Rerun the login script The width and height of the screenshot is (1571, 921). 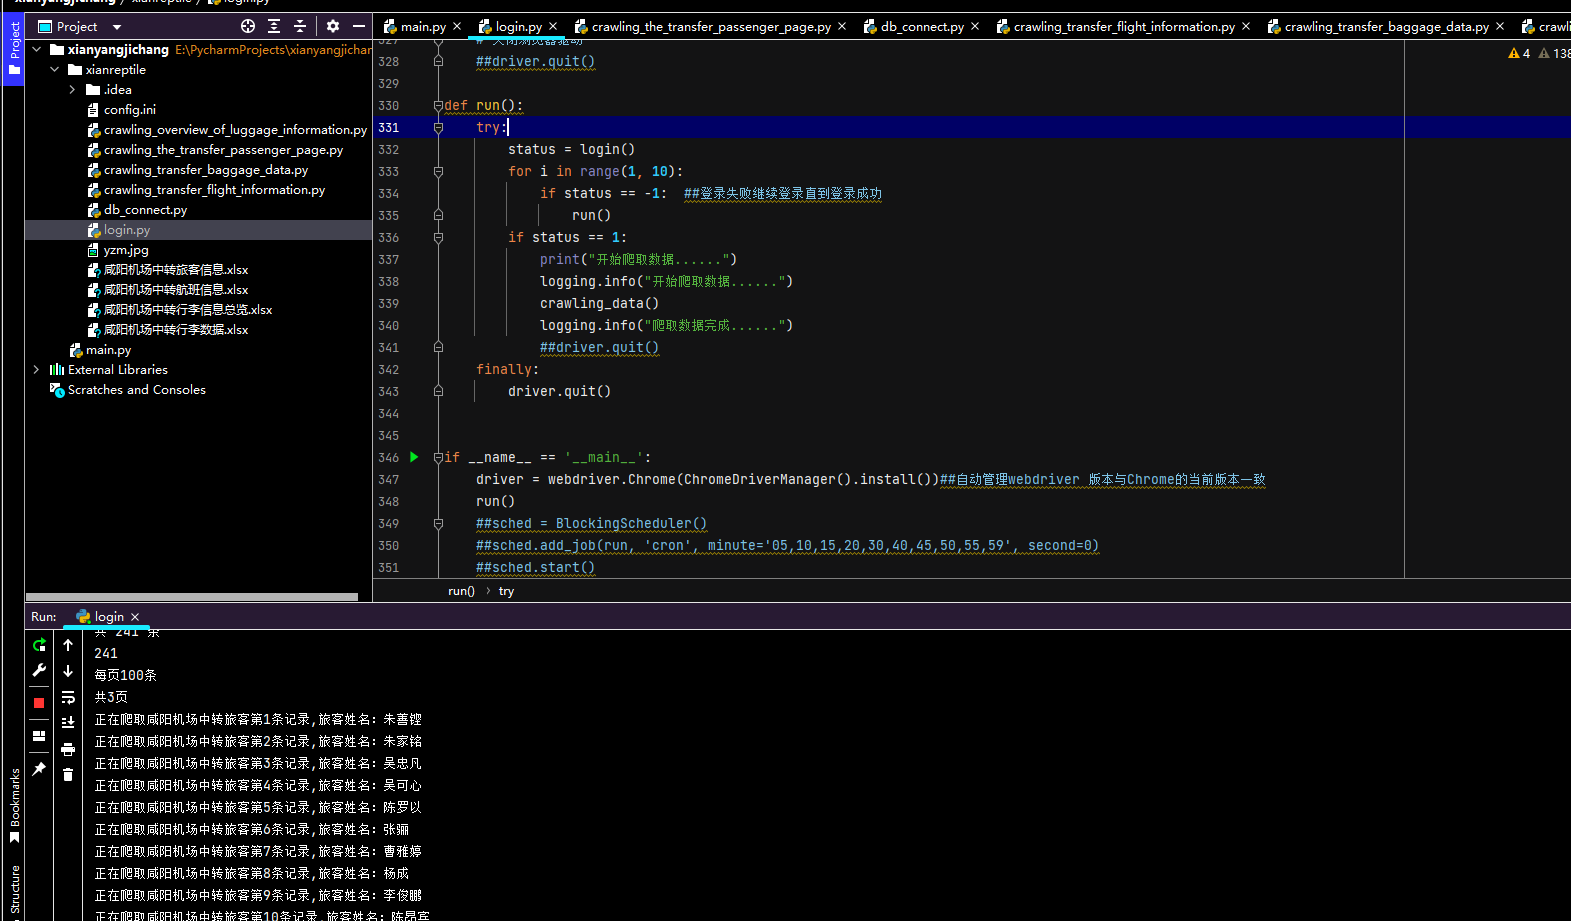click(39, 645)
